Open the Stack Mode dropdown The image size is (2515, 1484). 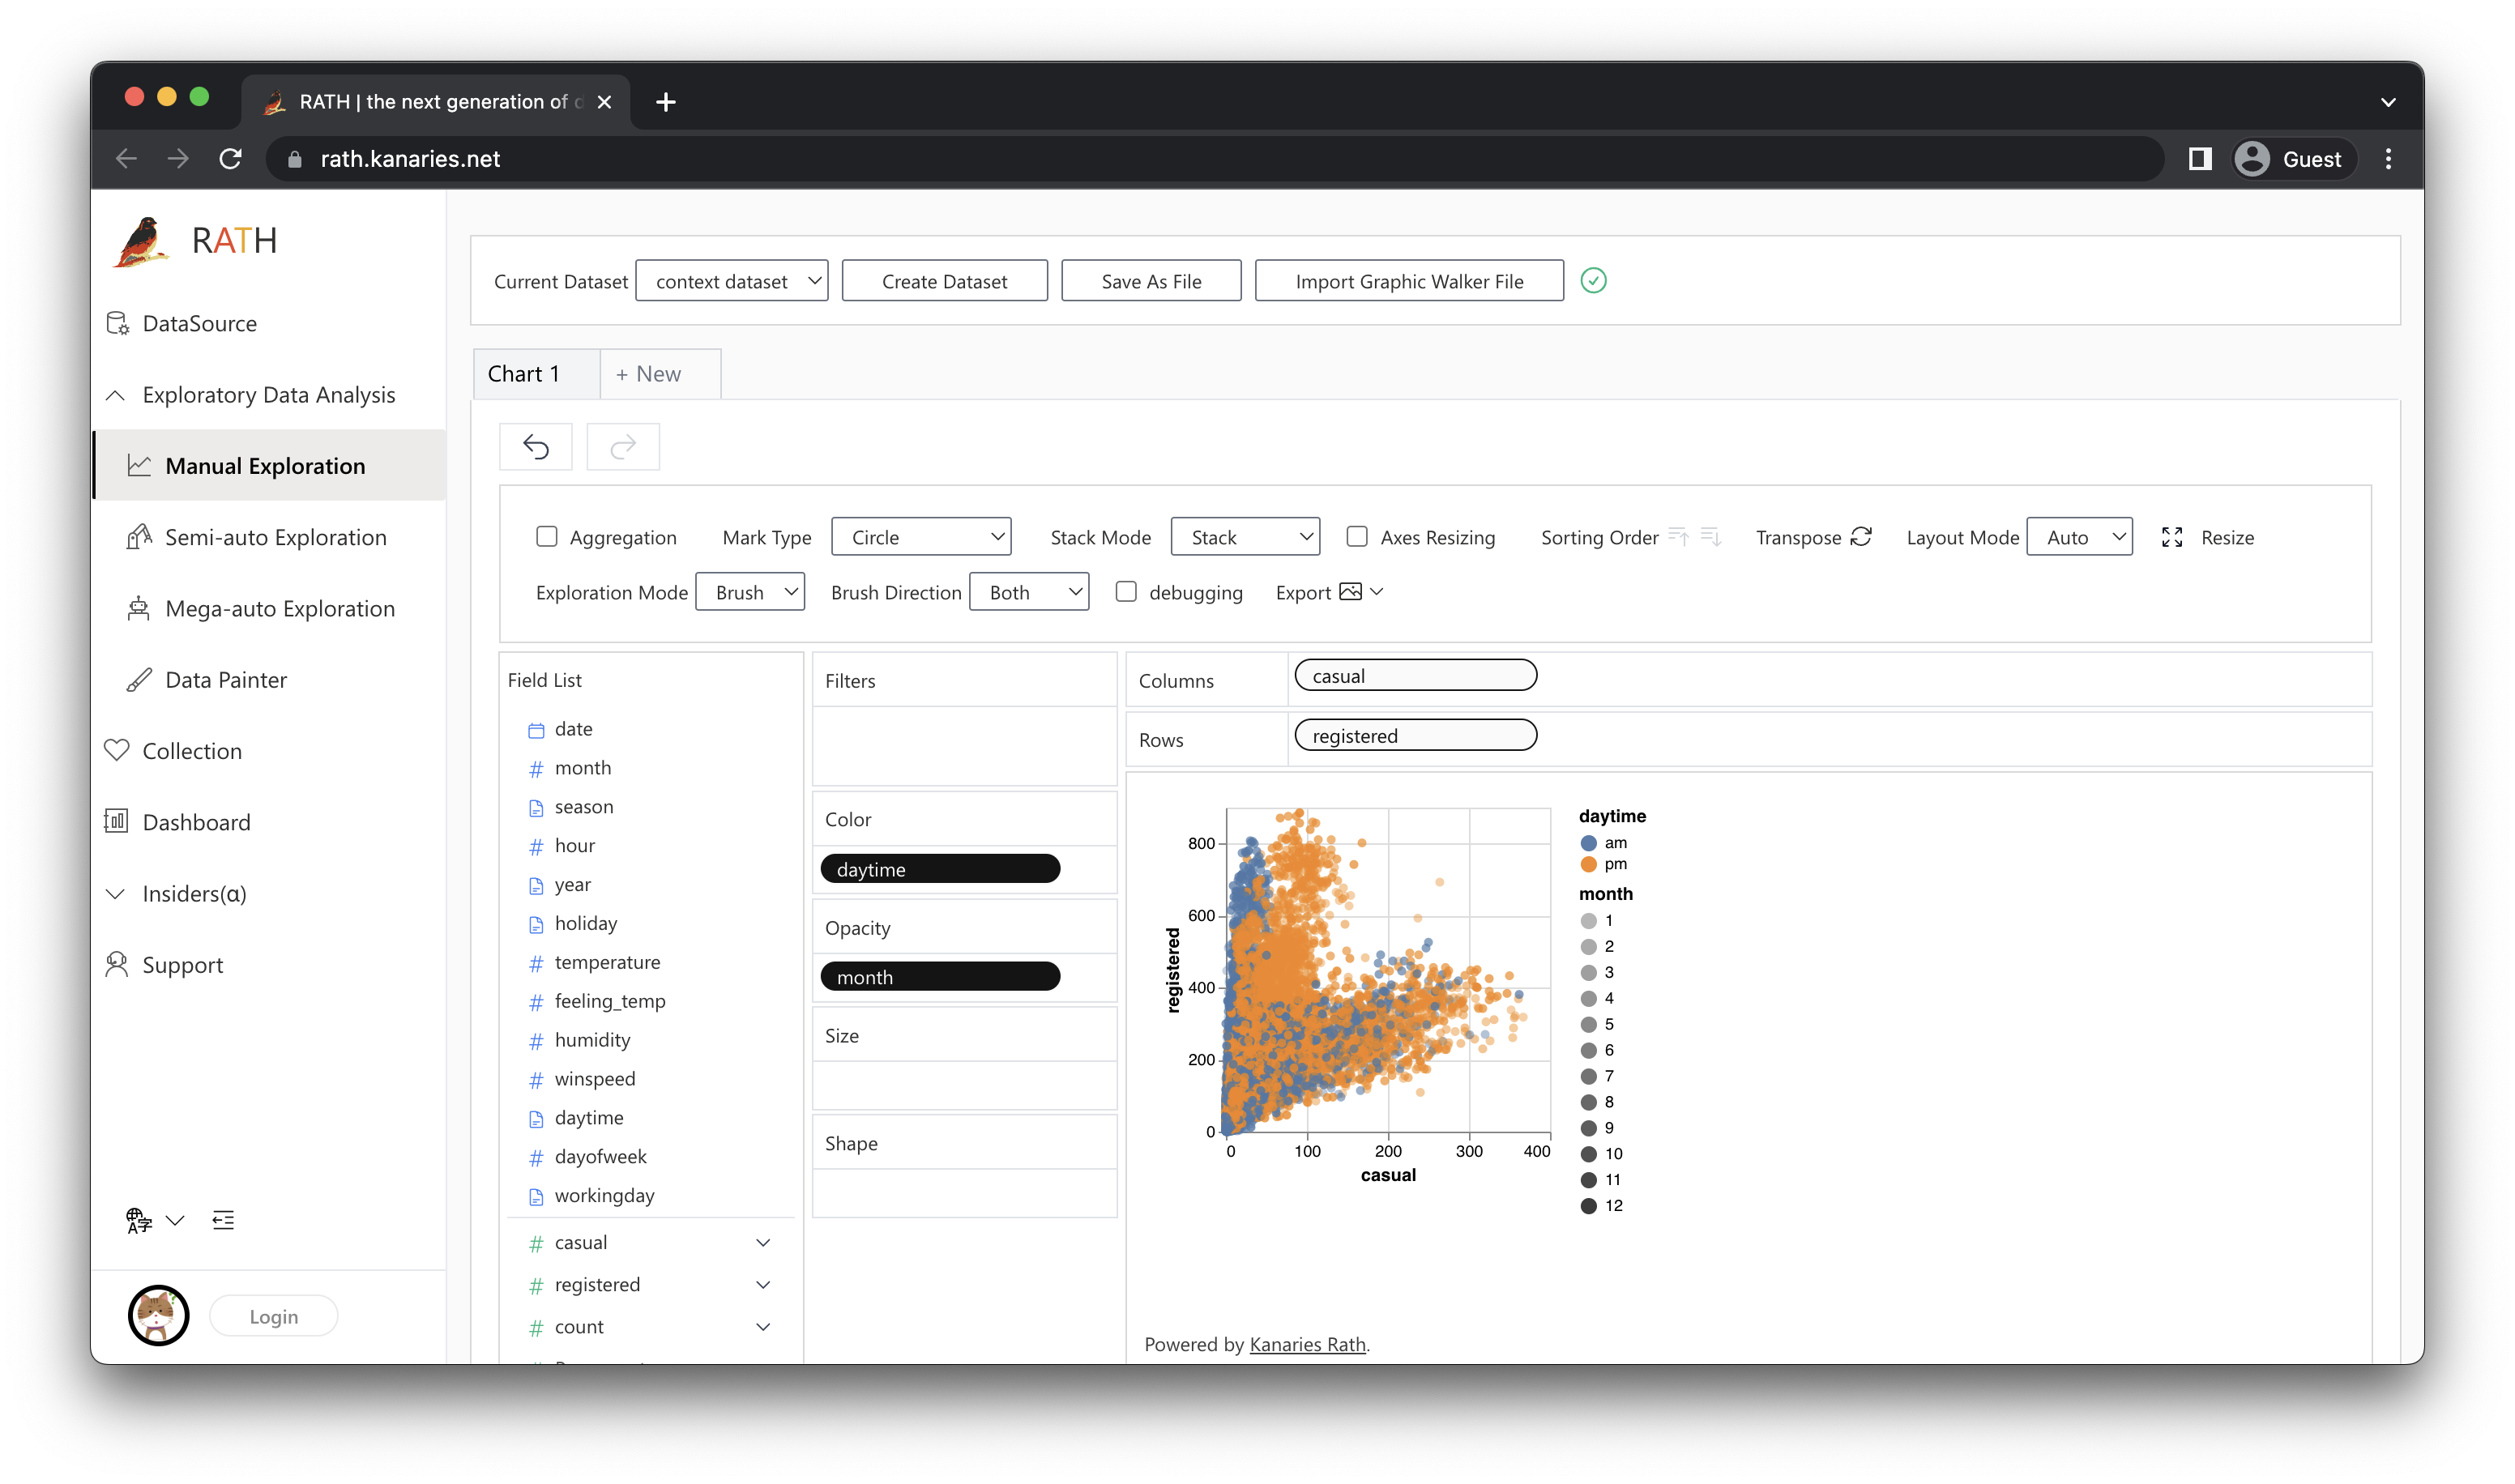click(1244, 537)
